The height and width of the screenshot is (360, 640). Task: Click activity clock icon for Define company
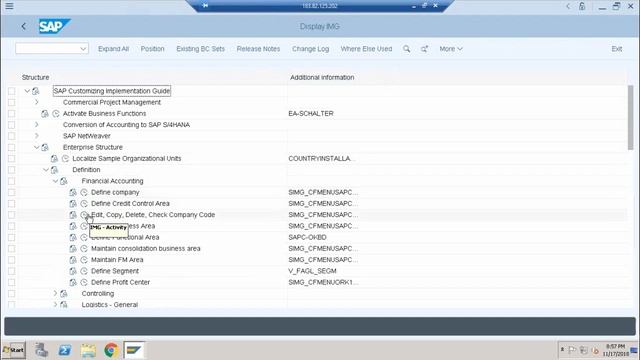84,192
